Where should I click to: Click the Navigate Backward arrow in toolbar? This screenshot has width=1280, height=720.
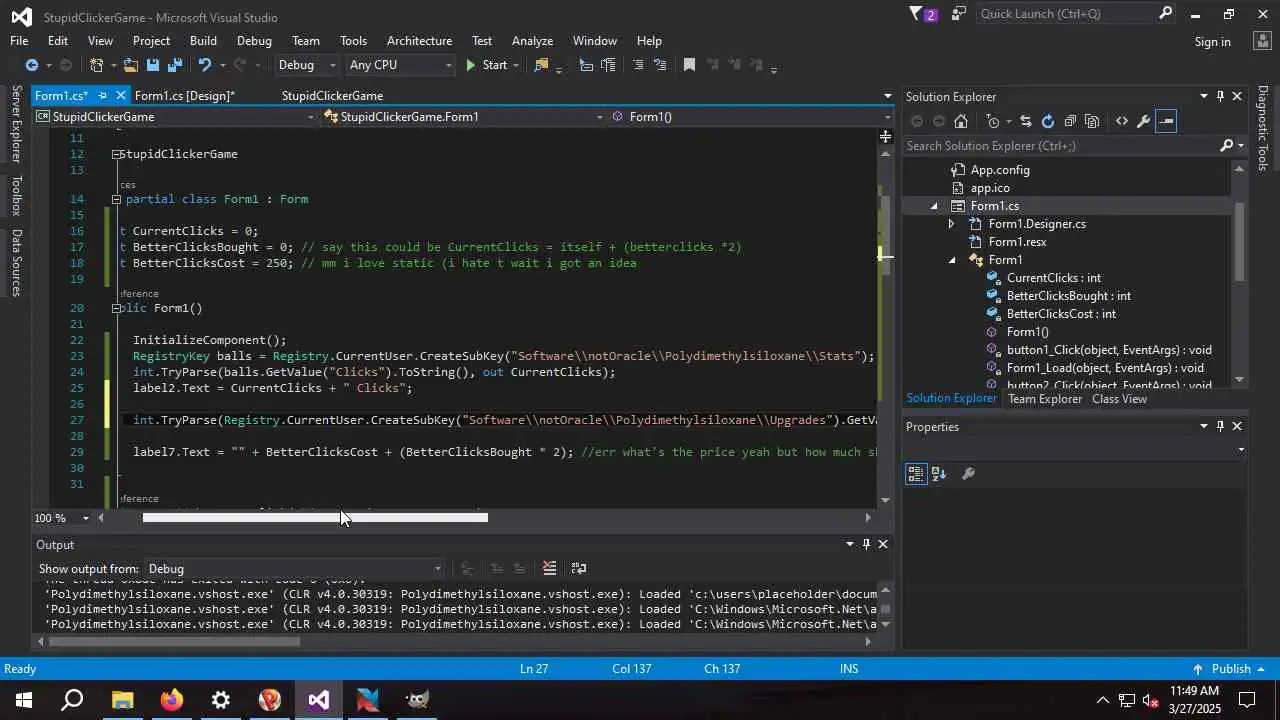(31, 65)
